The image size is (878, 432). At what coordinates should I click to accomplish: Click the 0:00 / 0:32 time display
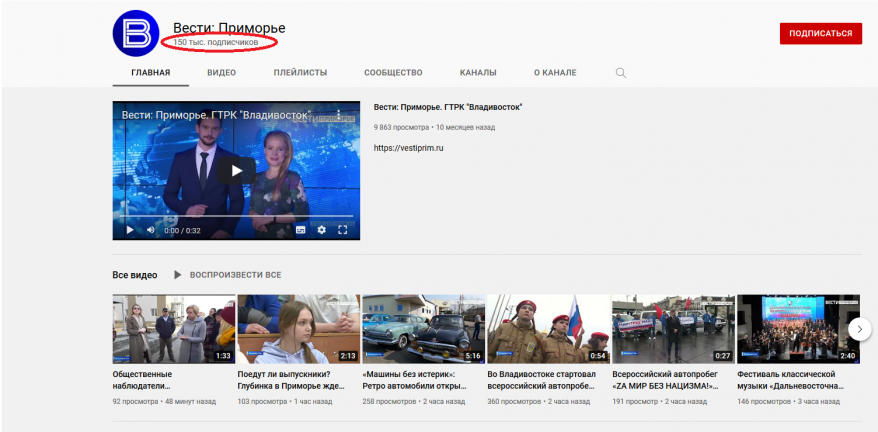pos(182,230)
